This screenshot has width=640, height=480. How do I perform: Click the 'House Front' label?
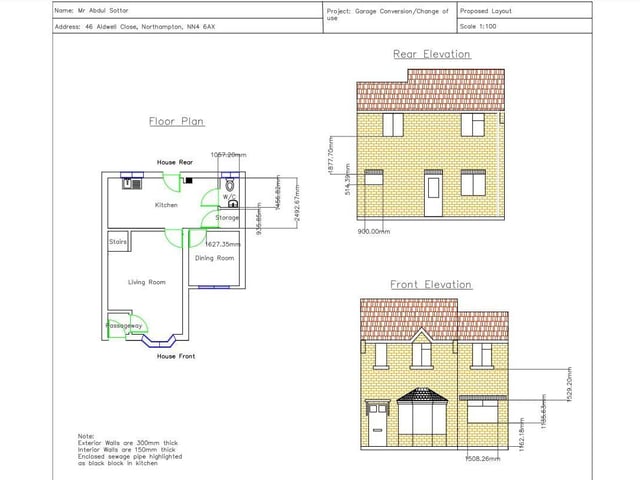(x=176, y=356)
